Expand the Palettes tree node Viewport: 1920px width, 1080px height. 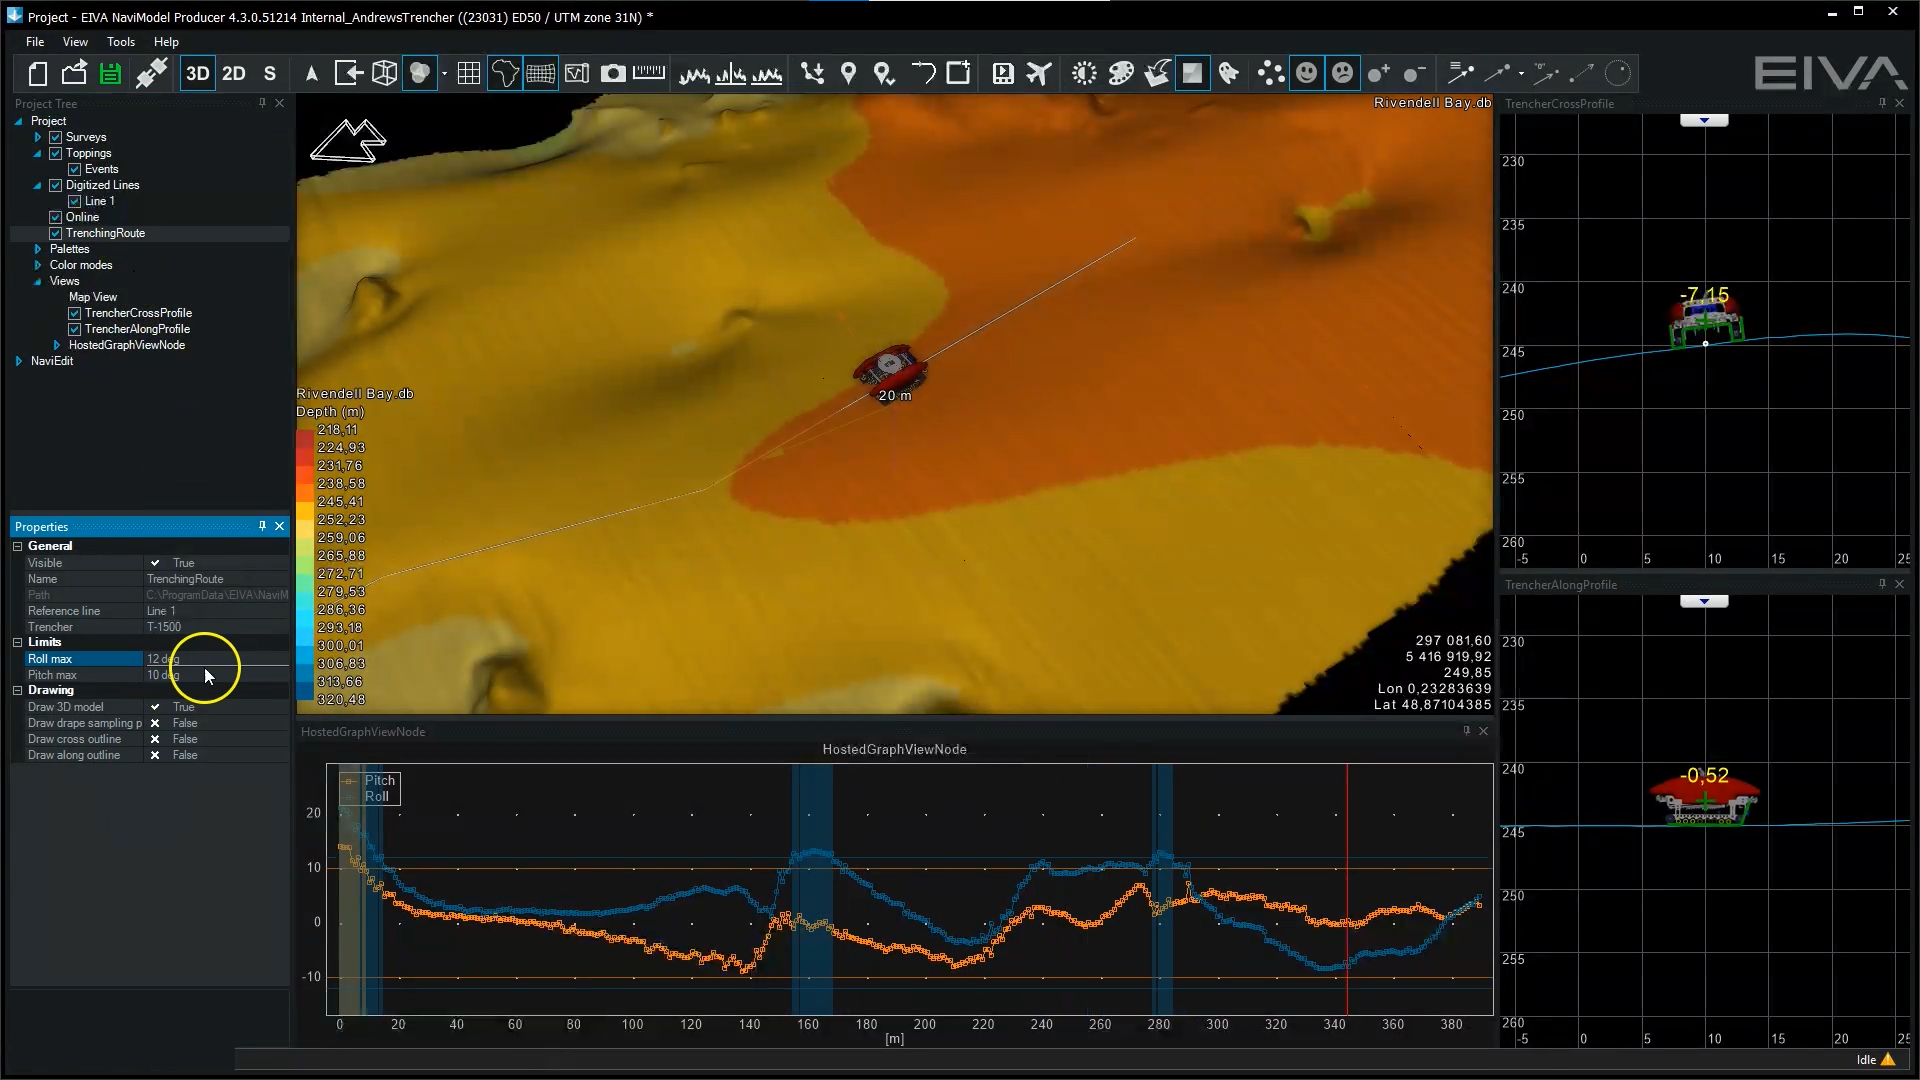click(38, 249)
